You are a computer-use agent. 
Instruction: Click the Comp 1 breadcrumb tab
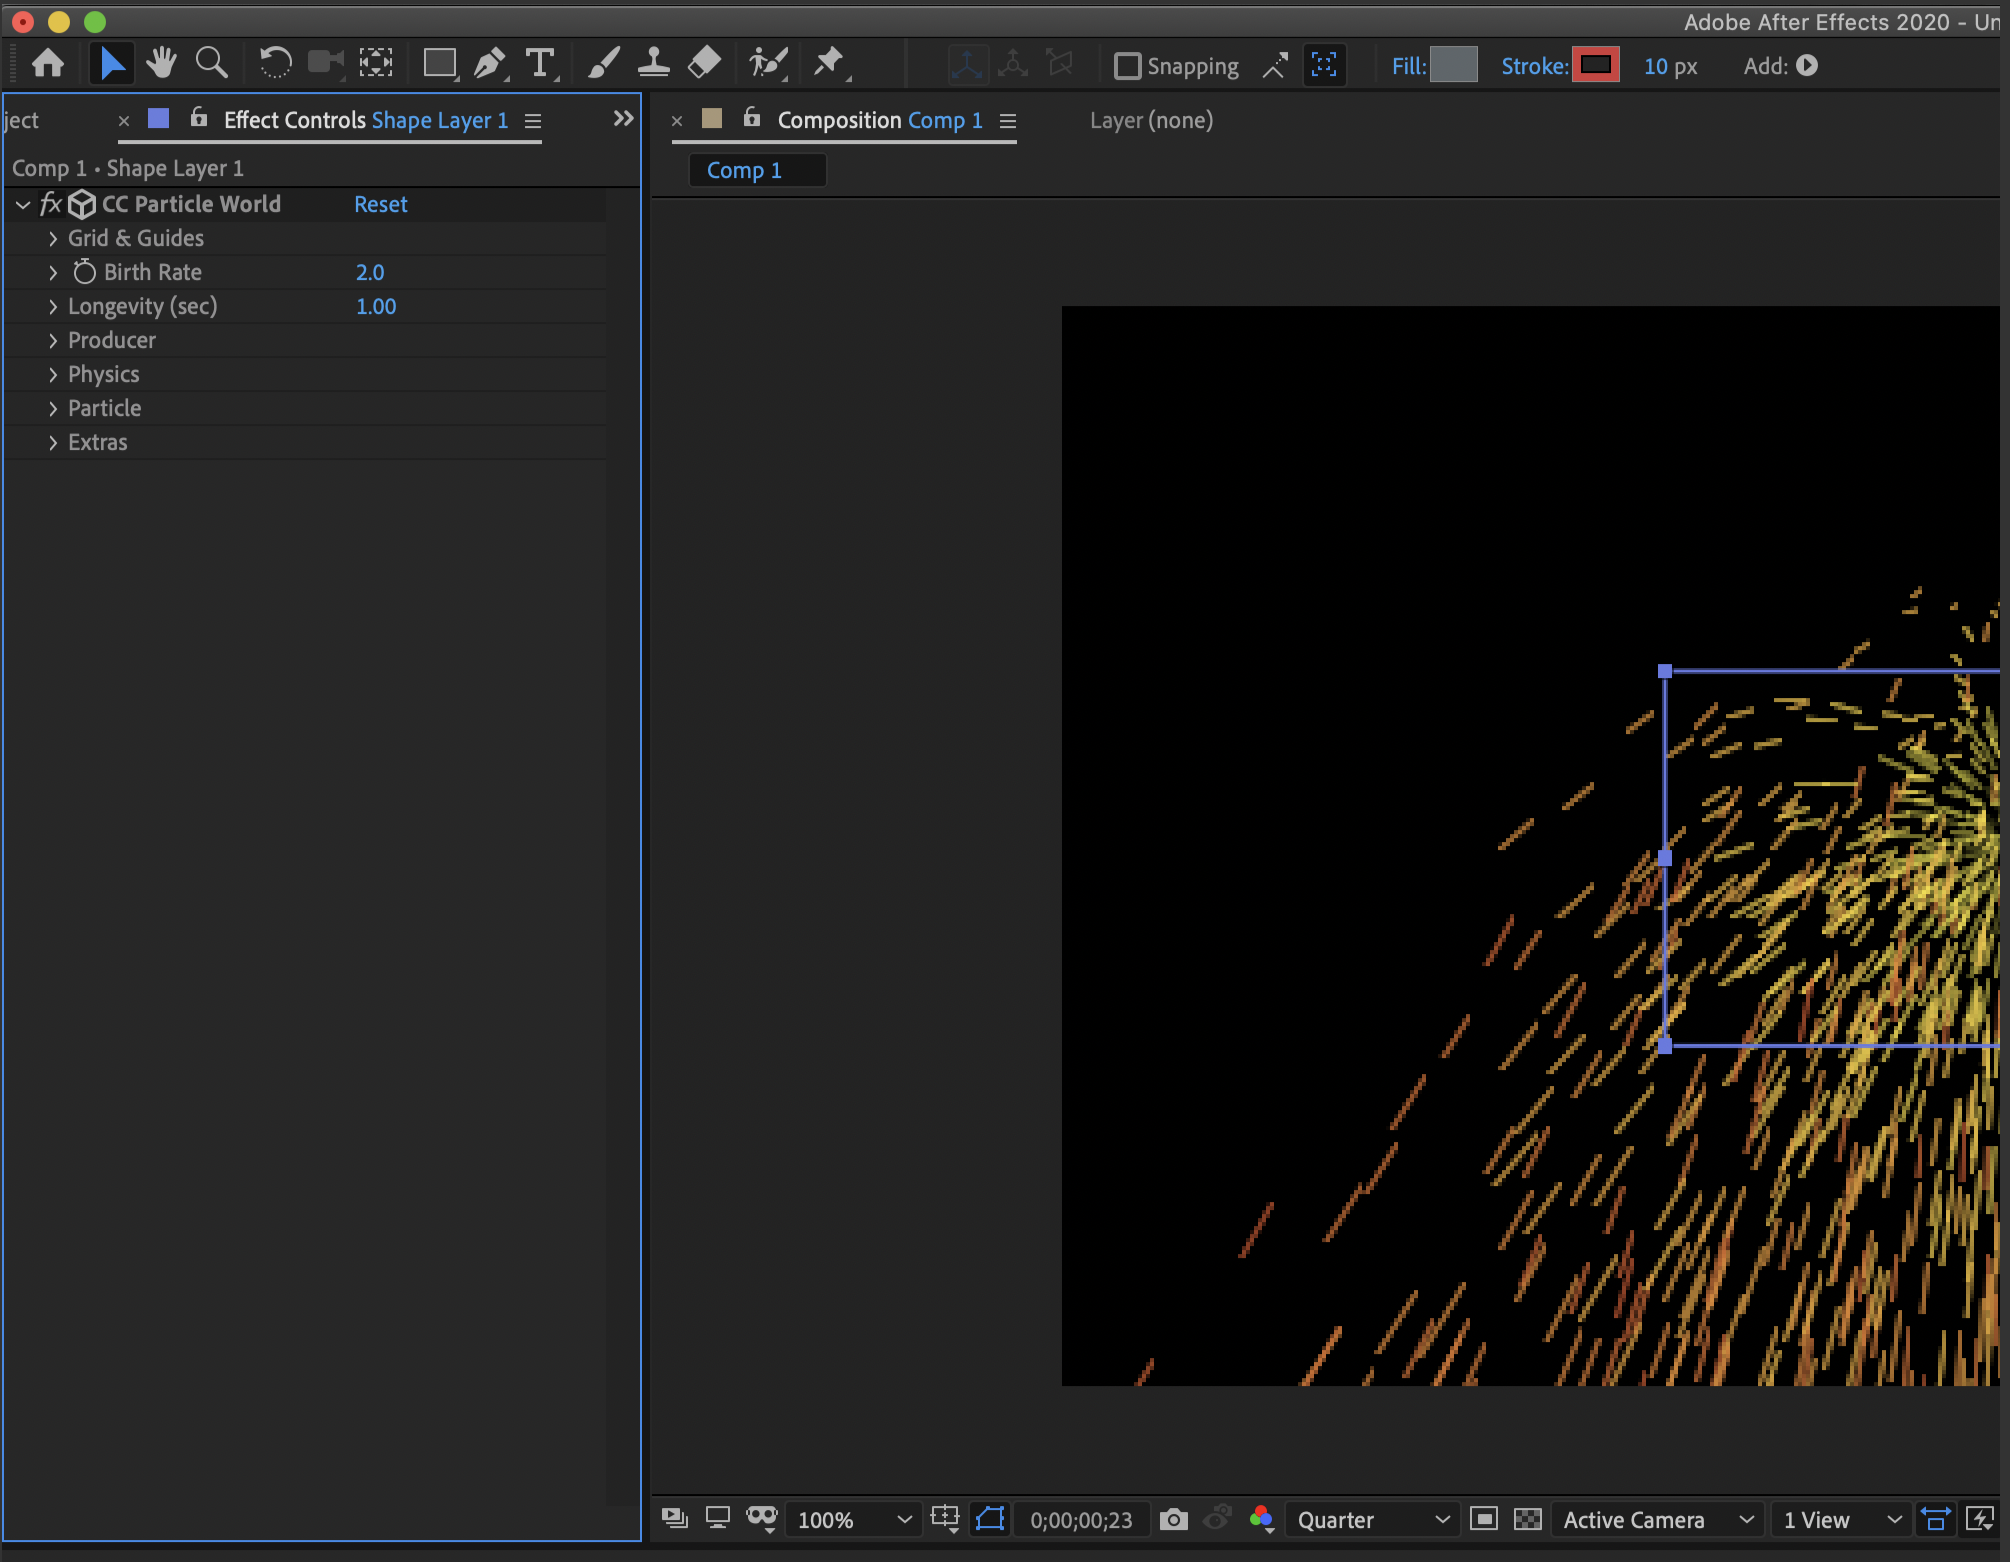757,170
